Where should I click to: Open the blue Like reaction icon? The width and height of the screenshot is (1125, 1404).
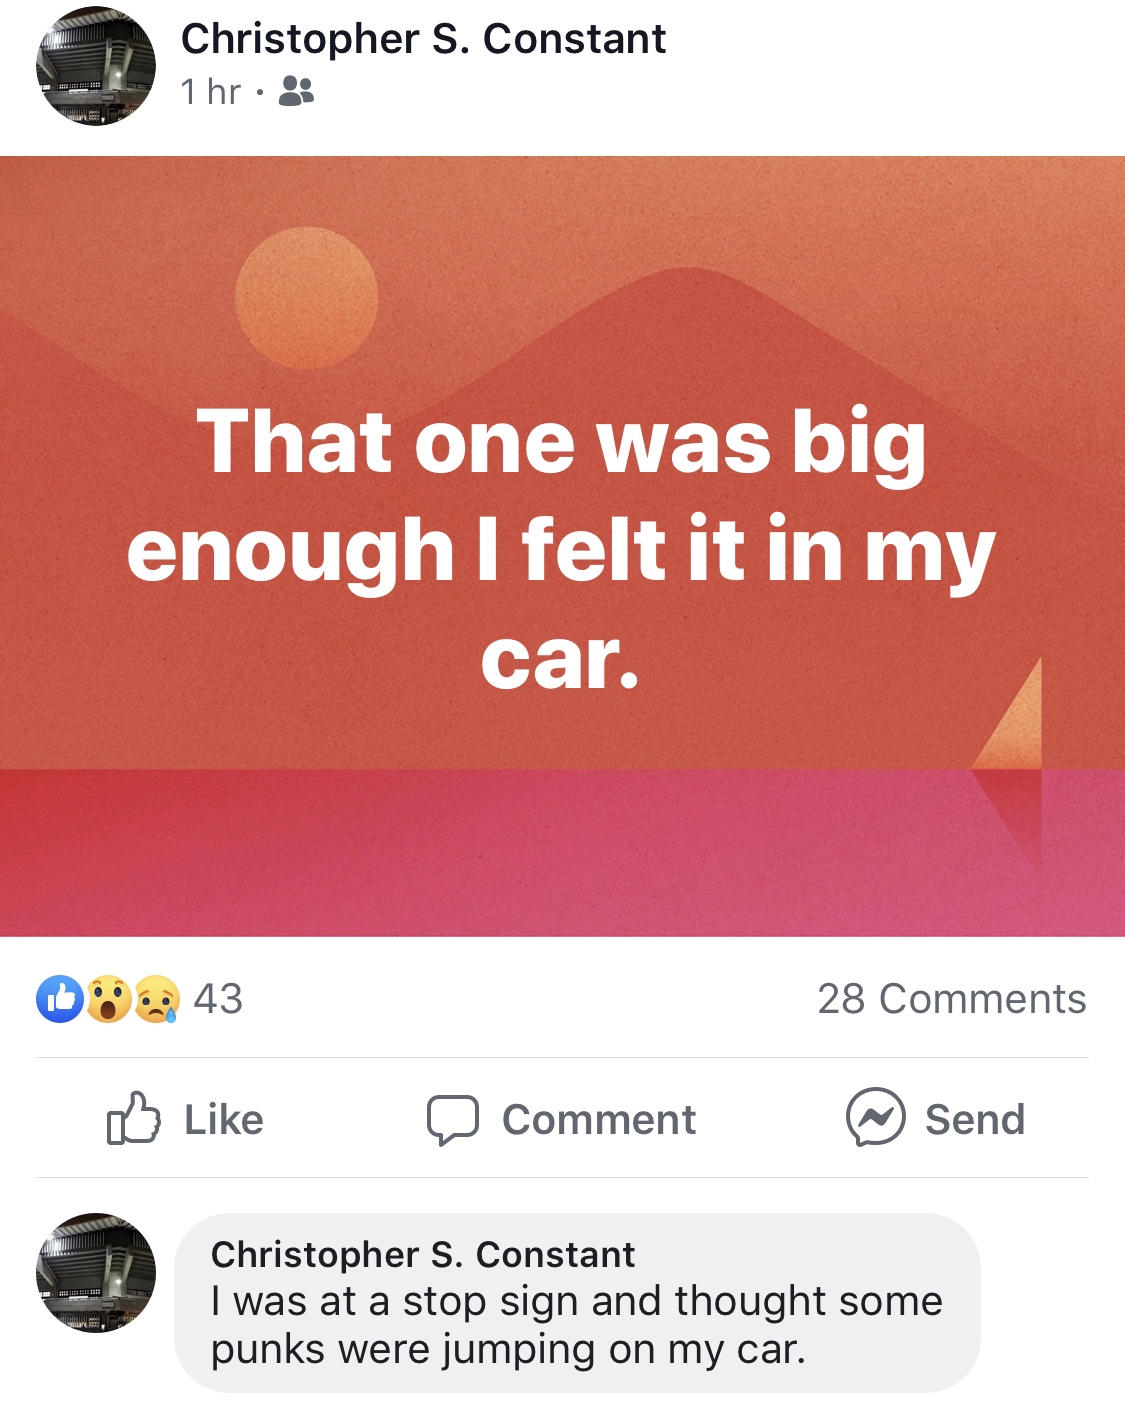(60, 999)
